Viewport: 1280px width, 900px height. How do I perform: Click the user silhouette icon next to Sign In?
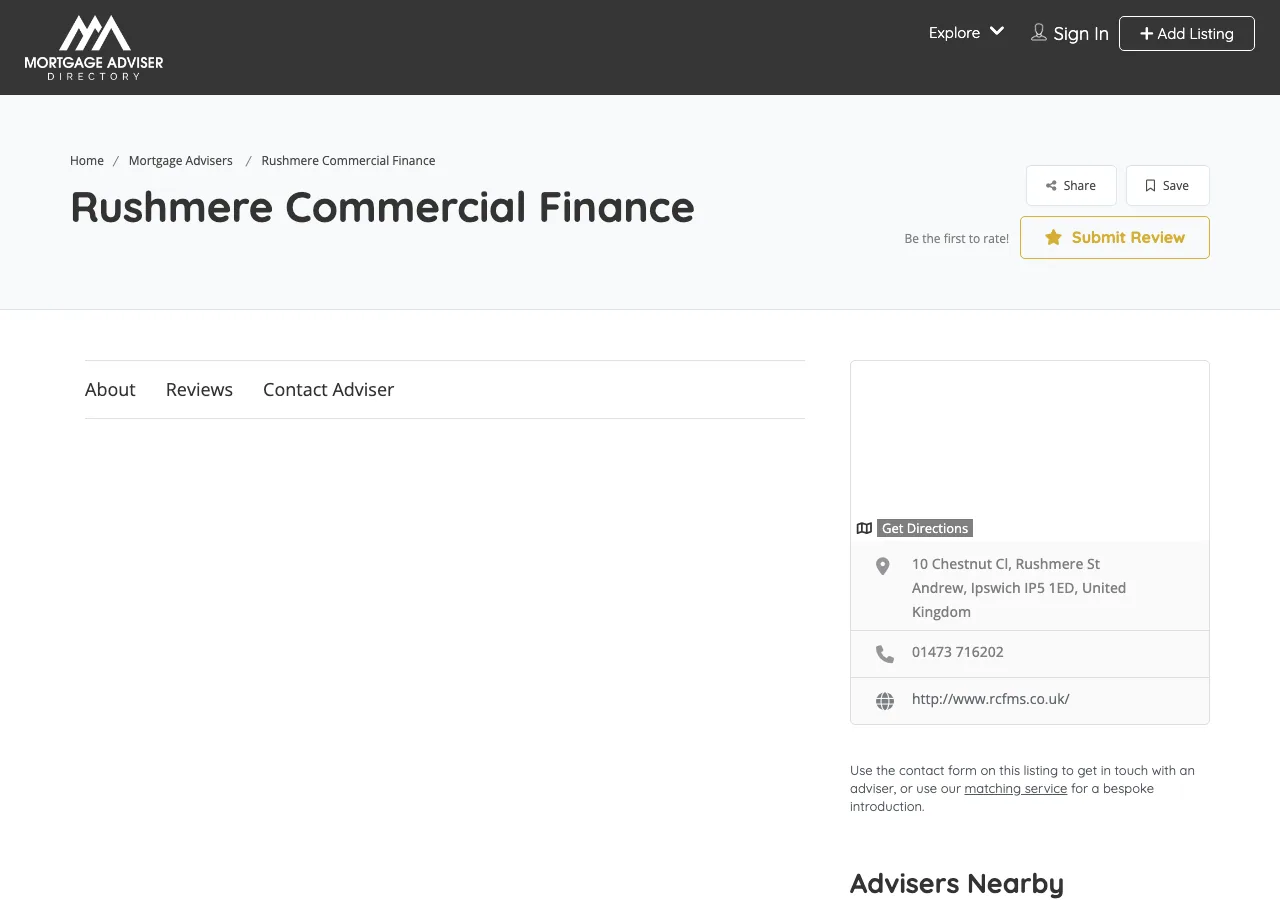tap(1038, 32)
